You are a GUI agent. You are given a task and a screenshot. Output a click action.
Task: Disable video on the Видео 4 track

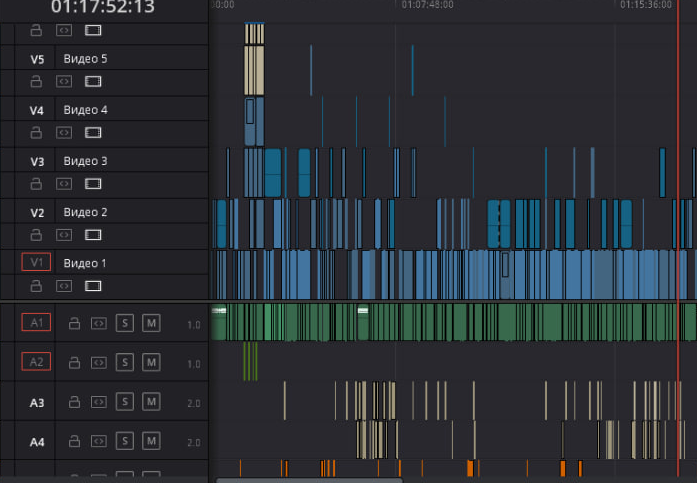[93, 133]
